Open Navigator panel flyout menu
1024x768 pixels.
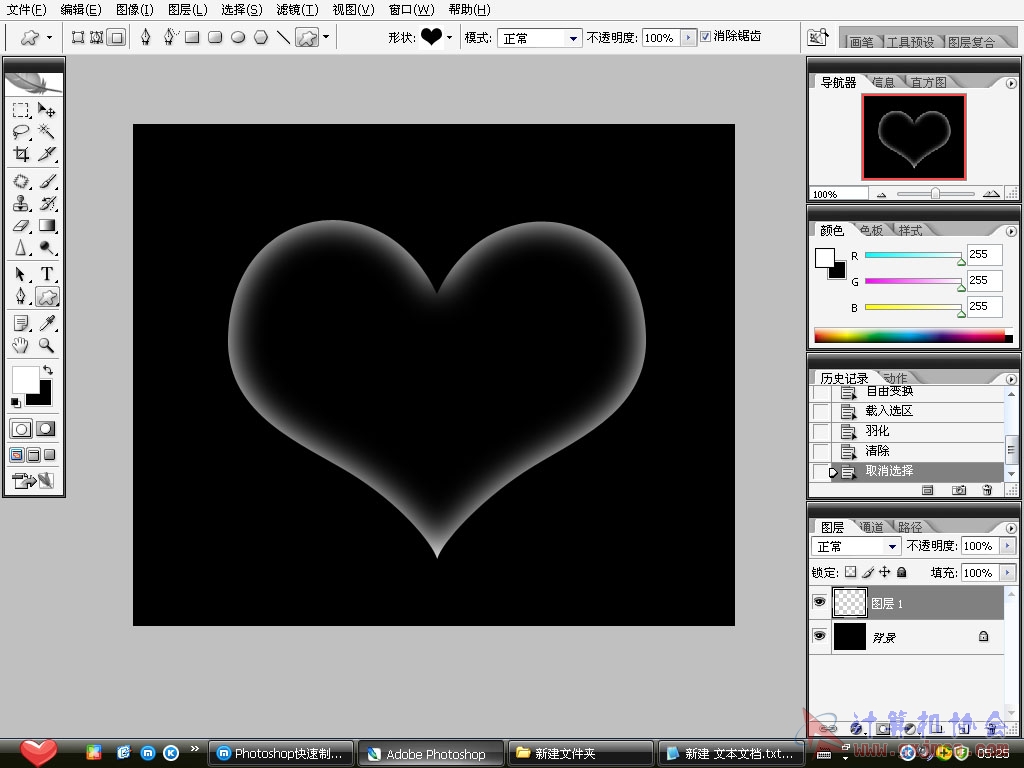point(1011,84)
